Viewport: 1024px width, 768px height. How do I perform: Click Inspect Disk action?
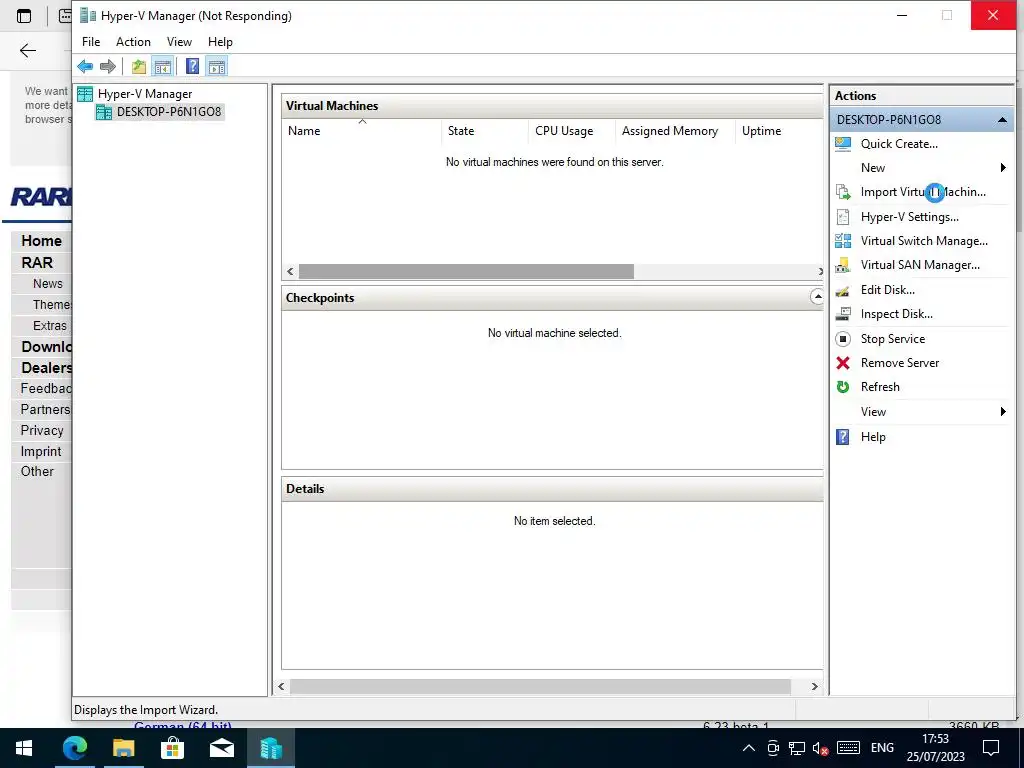pyautogui.click(x=896, y=314)
